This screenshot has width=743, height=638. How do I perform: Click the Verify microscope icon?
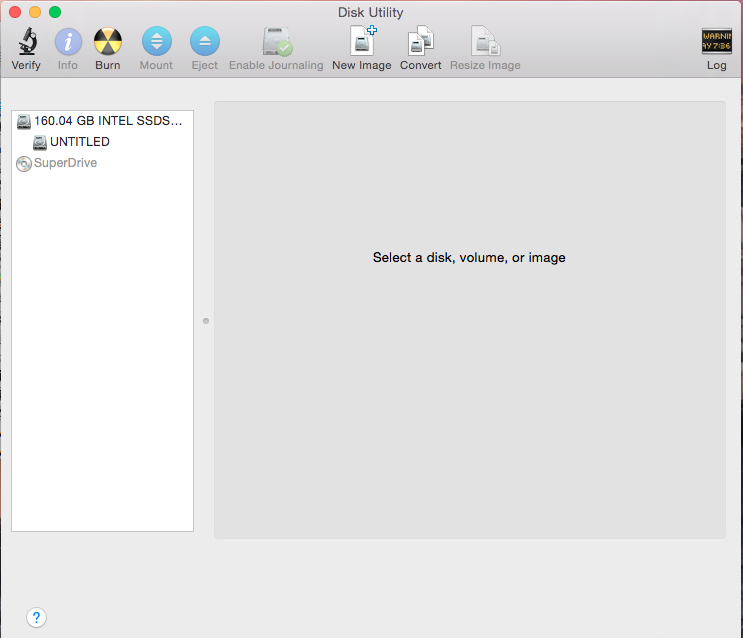27,41
